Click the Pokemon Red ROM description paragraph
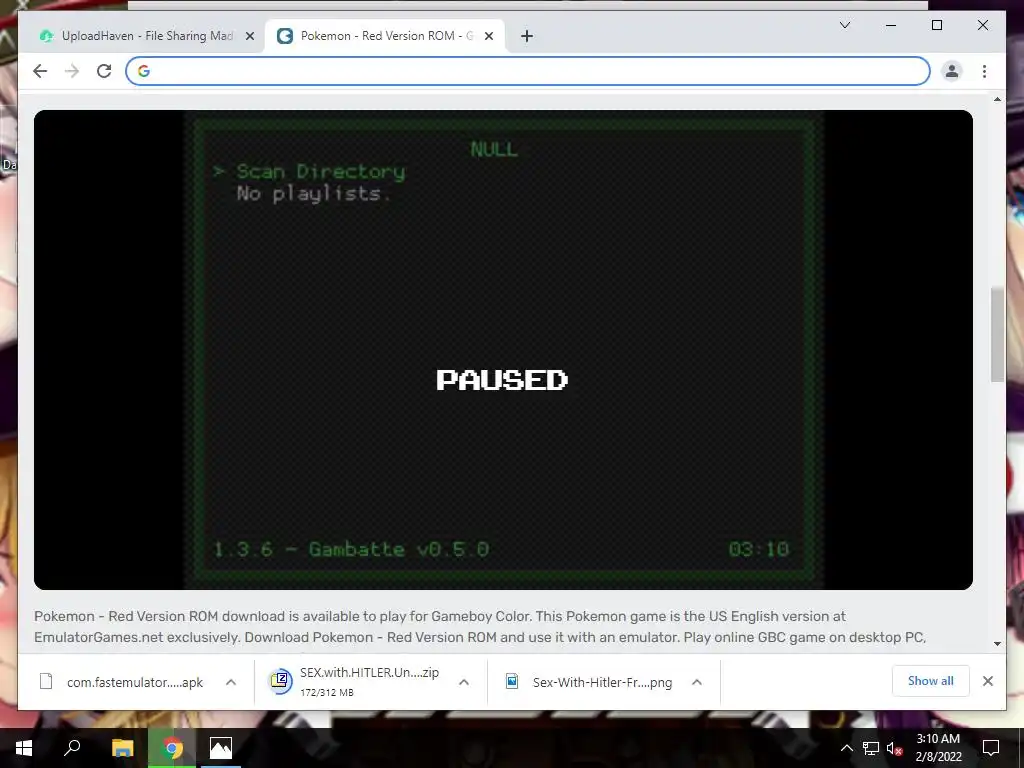 tap(480, 626)
